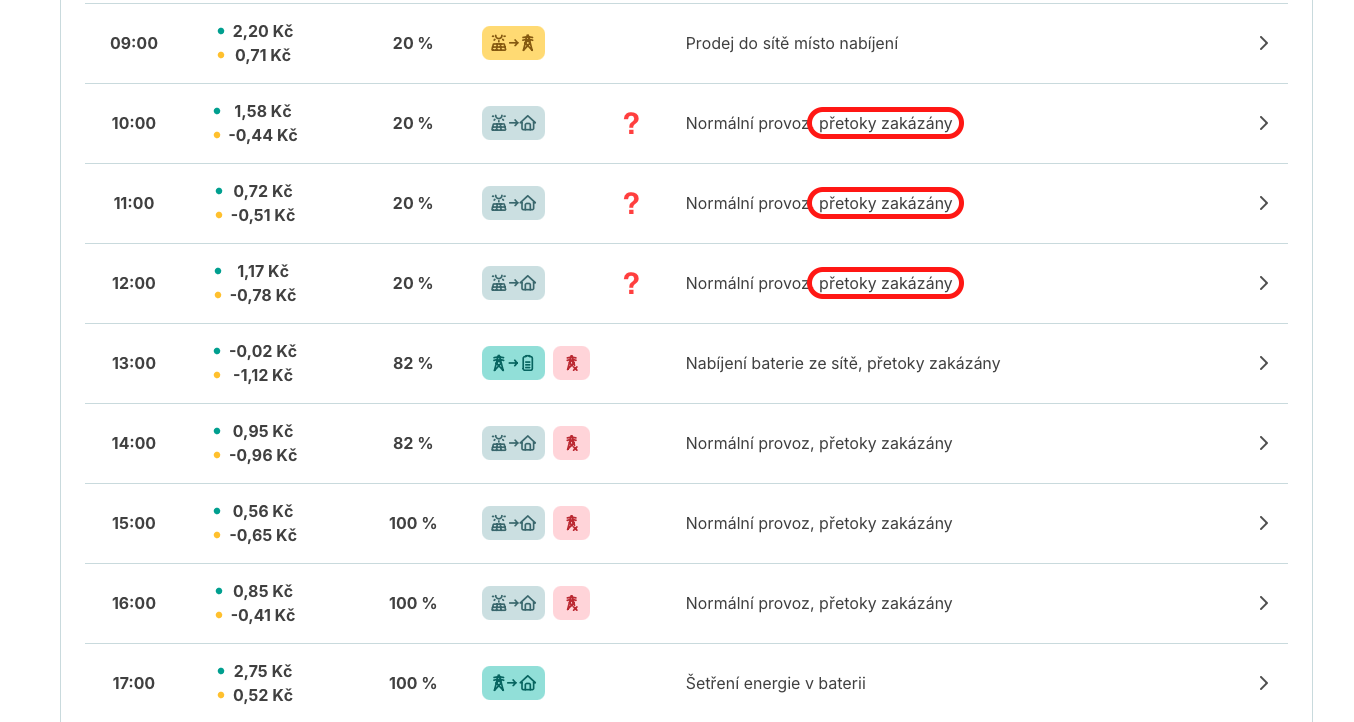Open details via the 14:00 row chevron
Screen dimensions: 1354x722
[x=1263, y=443]
